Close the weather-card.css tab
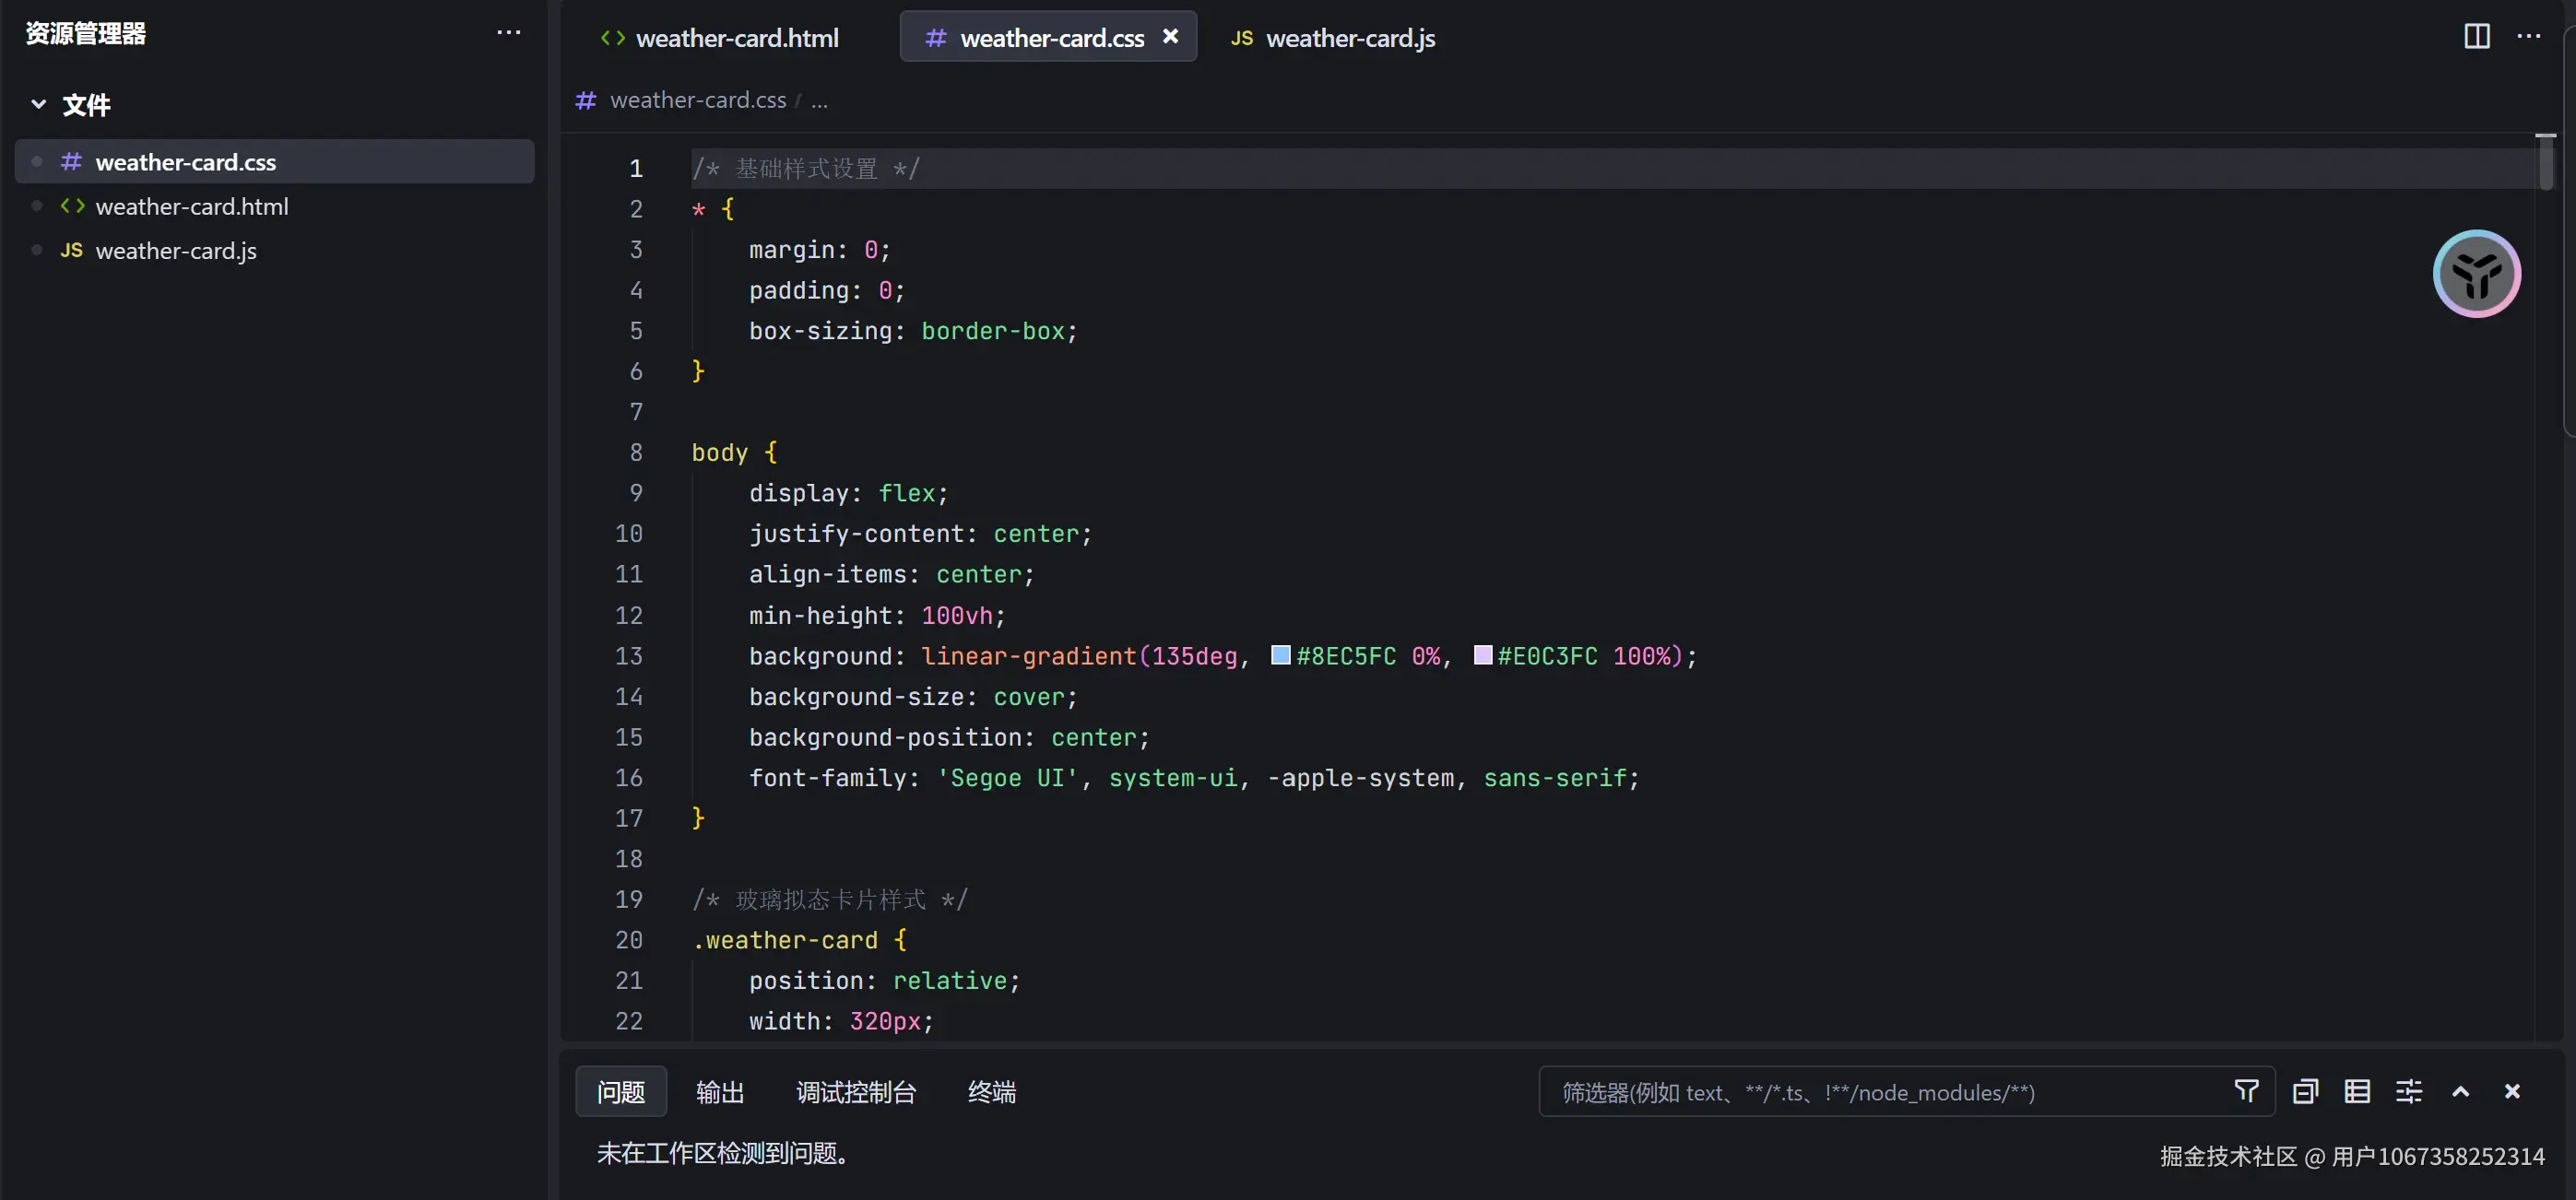 pyautogui.click(x=1170, y=37)
